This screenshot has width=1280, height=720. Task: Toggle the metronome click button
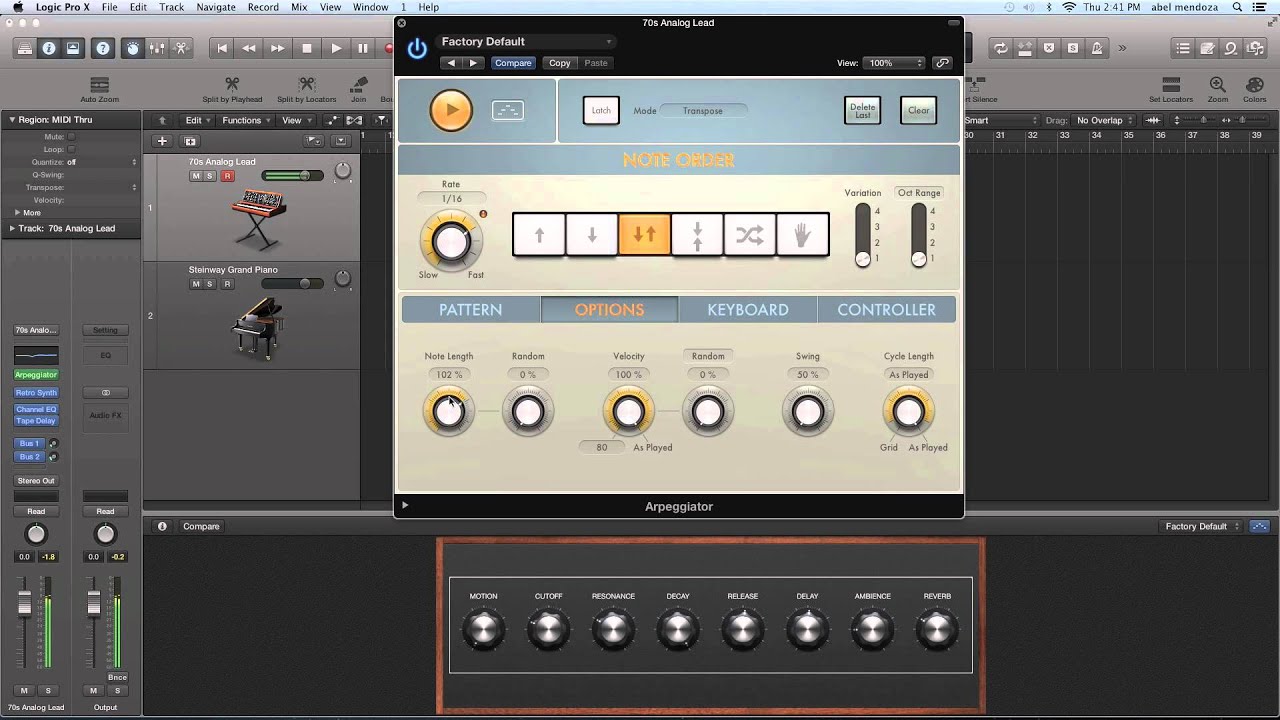pyautogui.click(x=1097, y=48)
